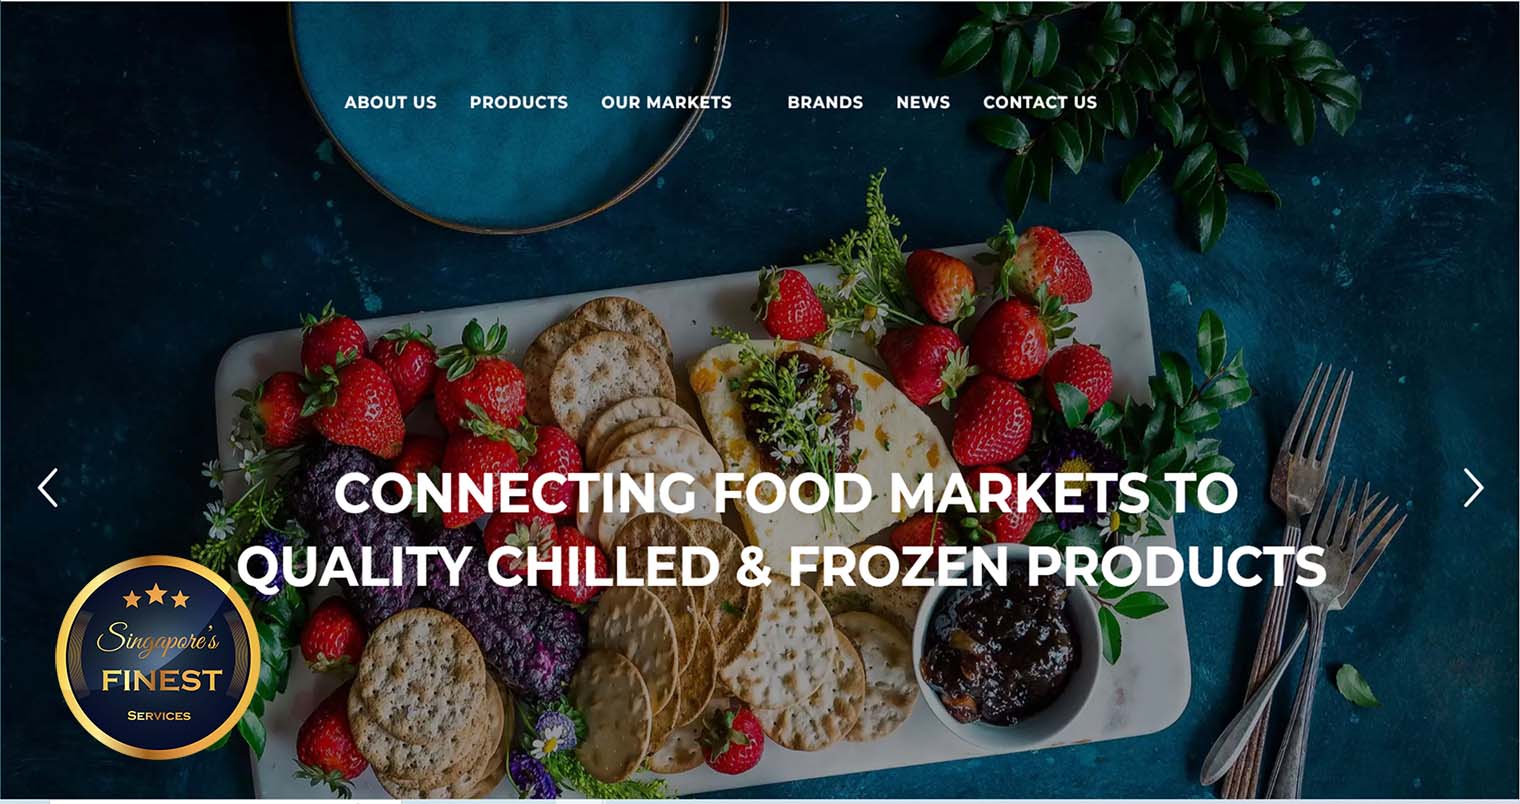Click the Connecting Food Markets headline
This screenshot has width=1520, height=804.
(x=785, y=492)
